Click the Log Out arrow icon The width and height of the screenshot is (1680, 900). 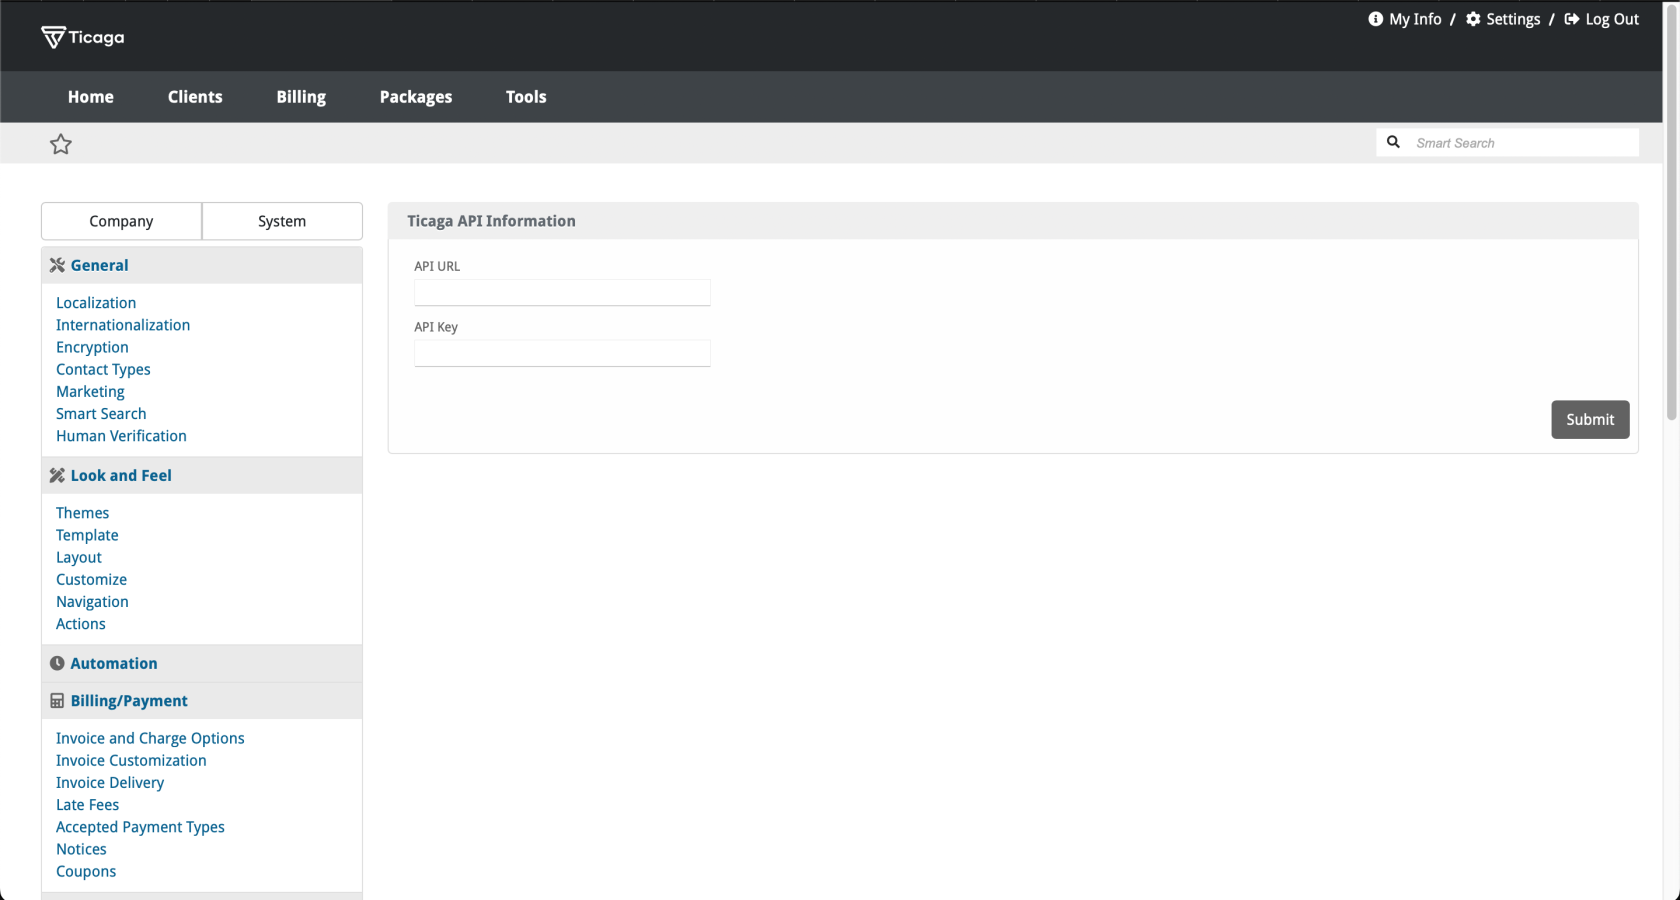(x=1572, y=19)
